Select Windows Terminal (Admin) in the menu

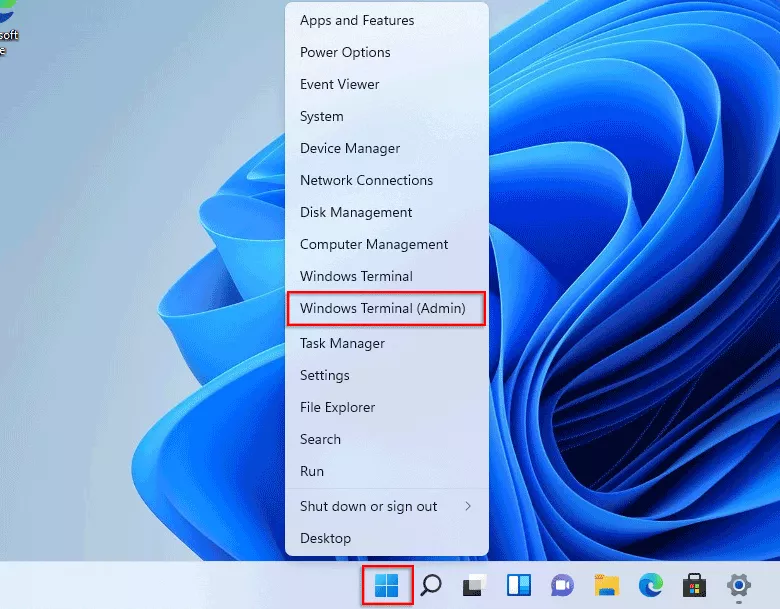[386, 308]
